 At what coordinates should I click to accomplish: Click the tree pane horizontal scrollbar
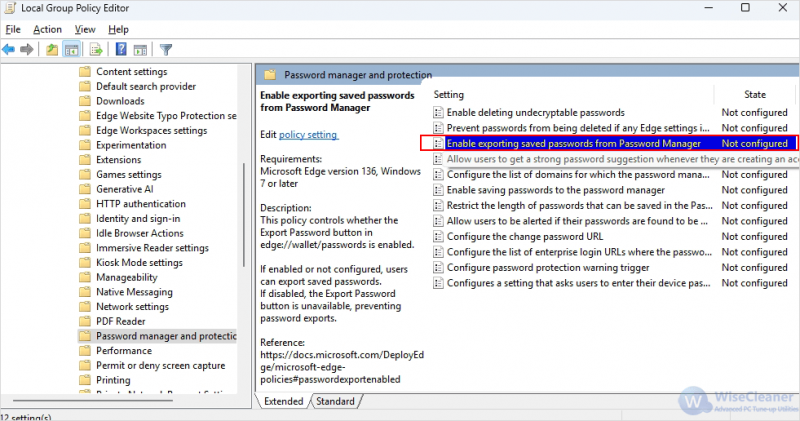pos(93,401)
